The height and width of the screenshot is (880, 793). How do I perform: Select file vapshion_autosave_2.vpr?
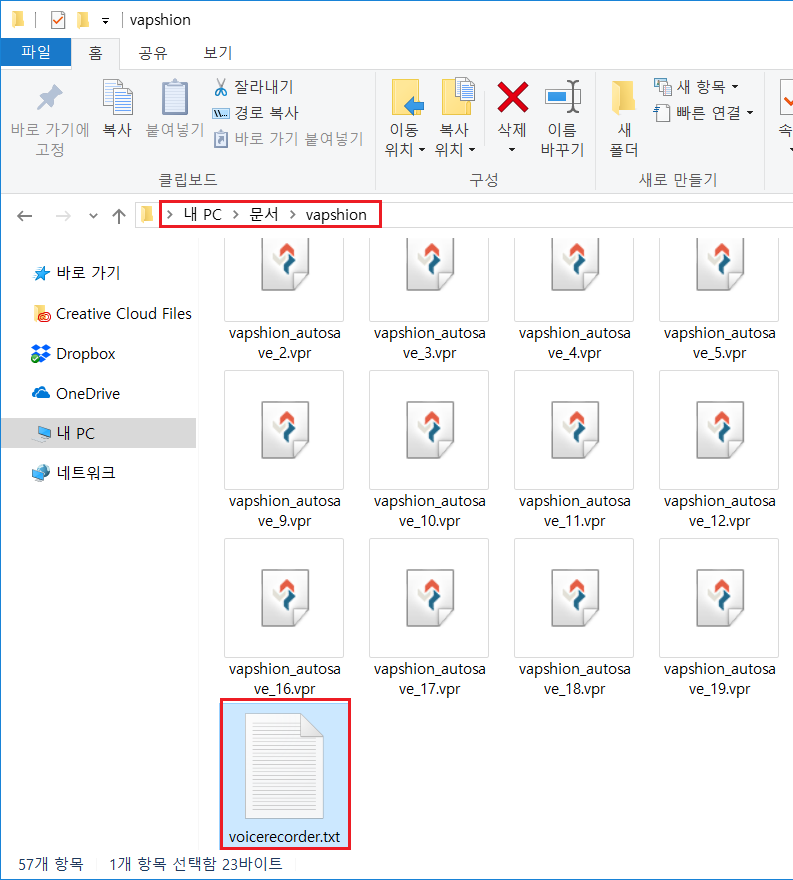(285, 300)
